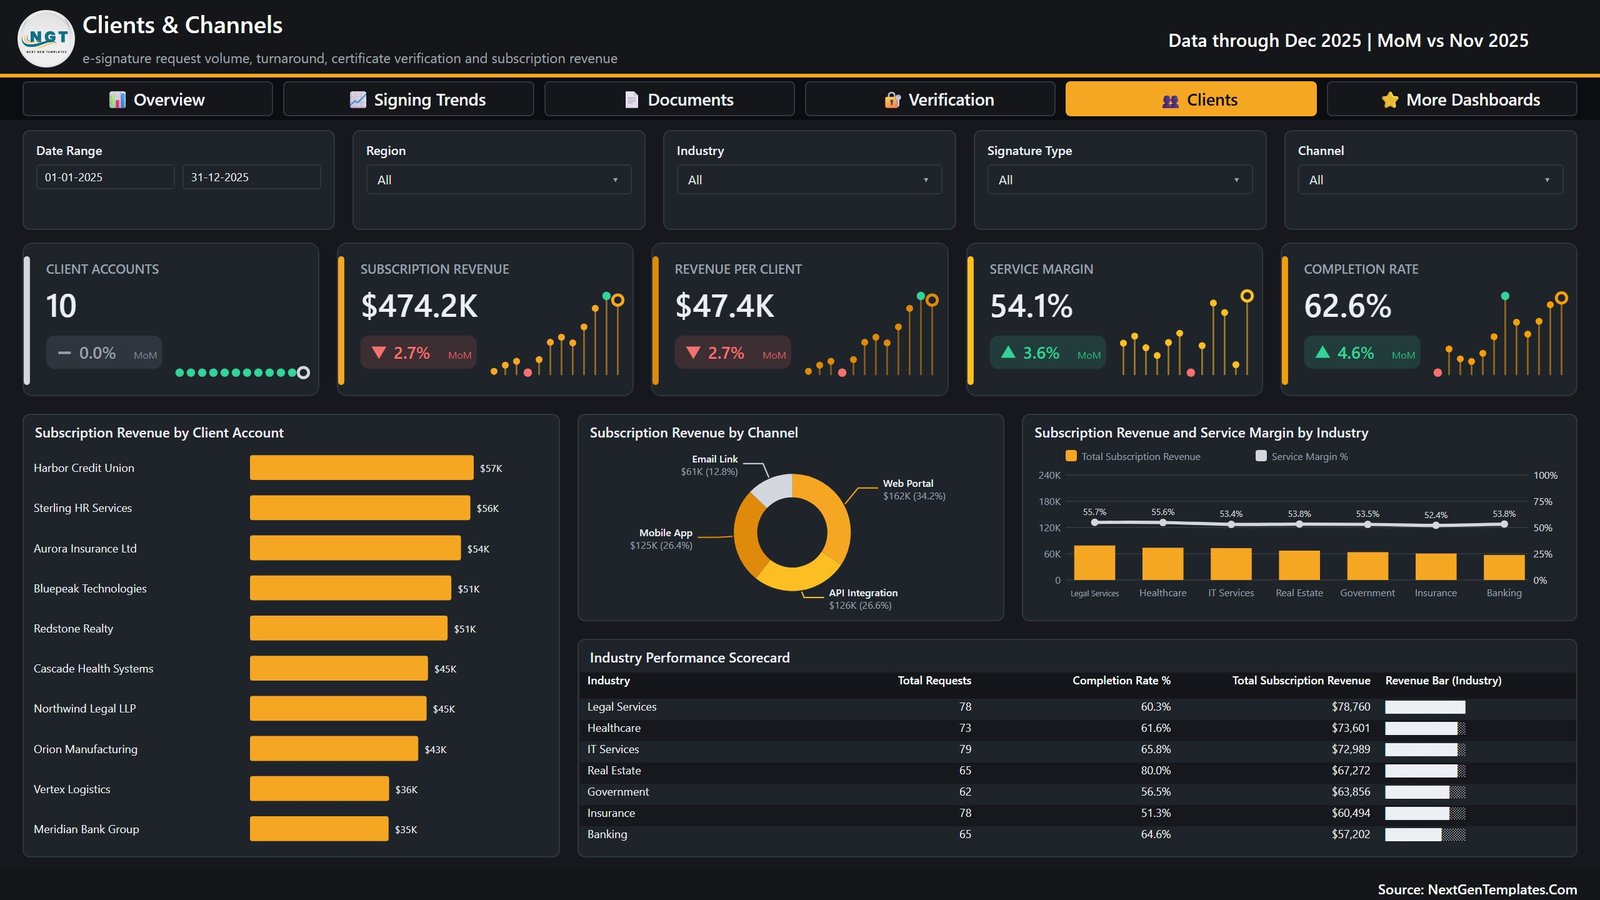Screen dimensions: 1600x900
Task: Click the red down arrow under Revenue Per Client
Action: [x=693, y=353]
